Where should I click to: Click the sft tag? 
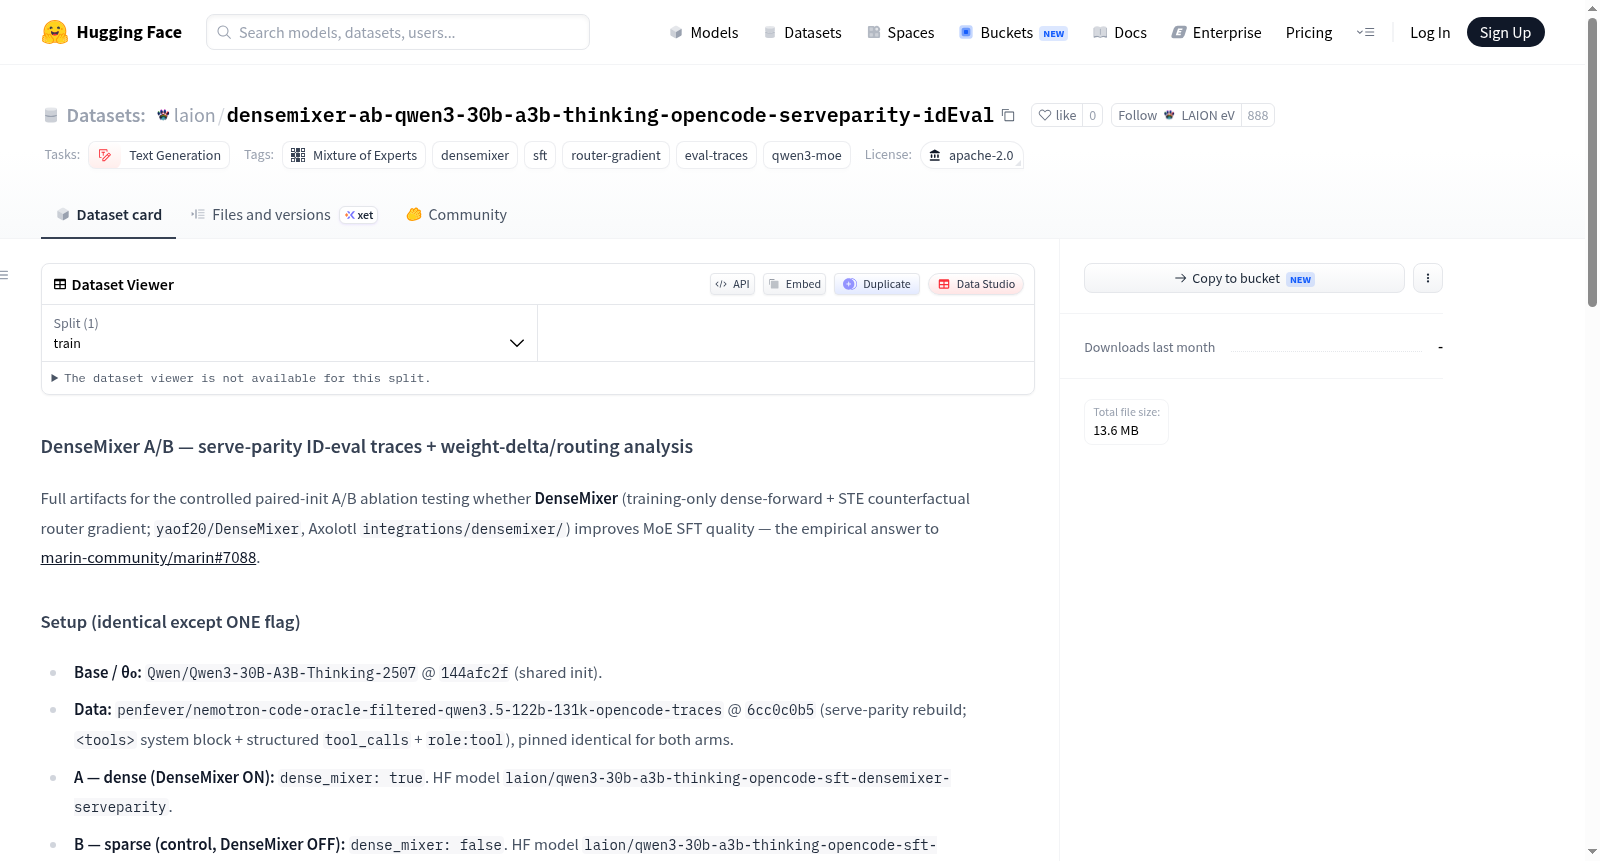tap(540, 155)
